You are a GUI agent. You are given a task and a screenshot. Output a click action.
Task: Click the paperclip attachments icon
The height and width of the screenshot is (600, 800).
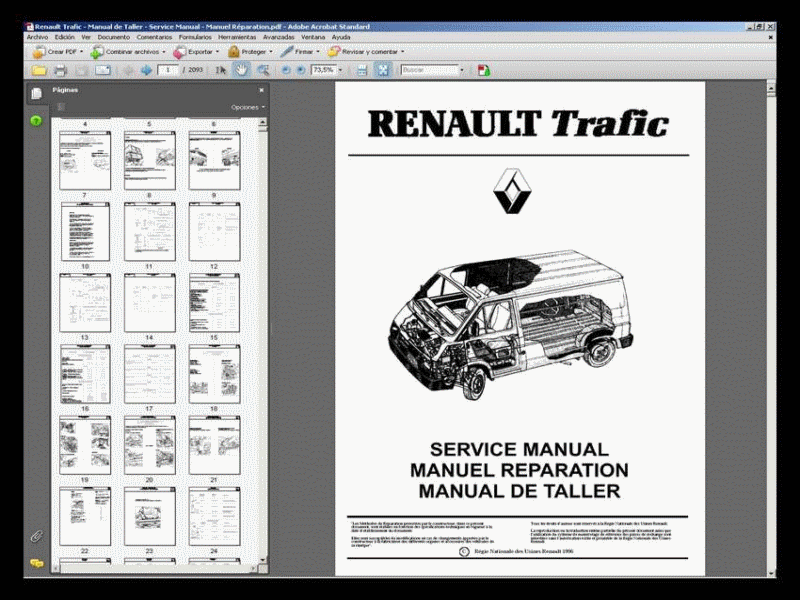(36, 536)
